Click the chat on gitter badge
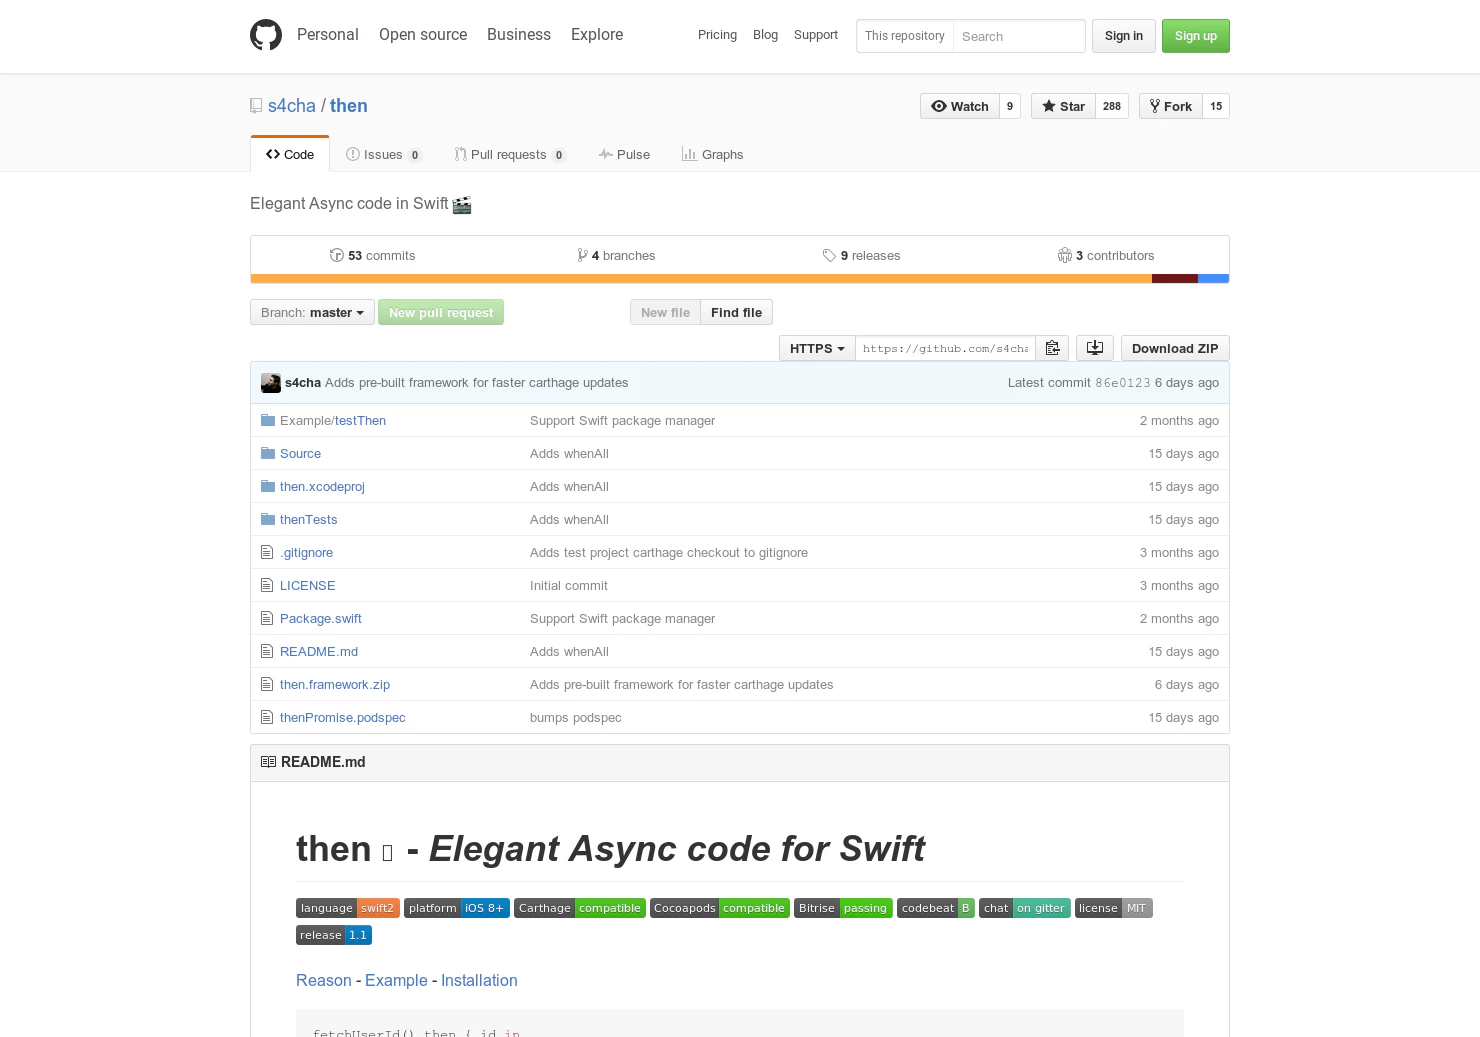The width and height of the screenshot is (1480, 1037). click(1025, 908)
